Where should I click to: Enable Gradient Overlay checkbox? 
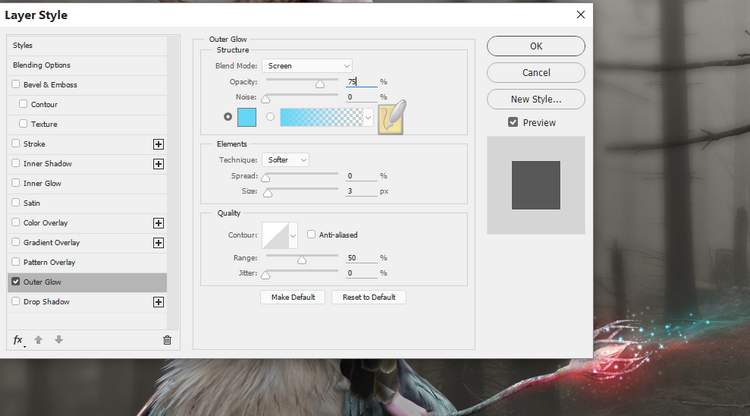16,242
